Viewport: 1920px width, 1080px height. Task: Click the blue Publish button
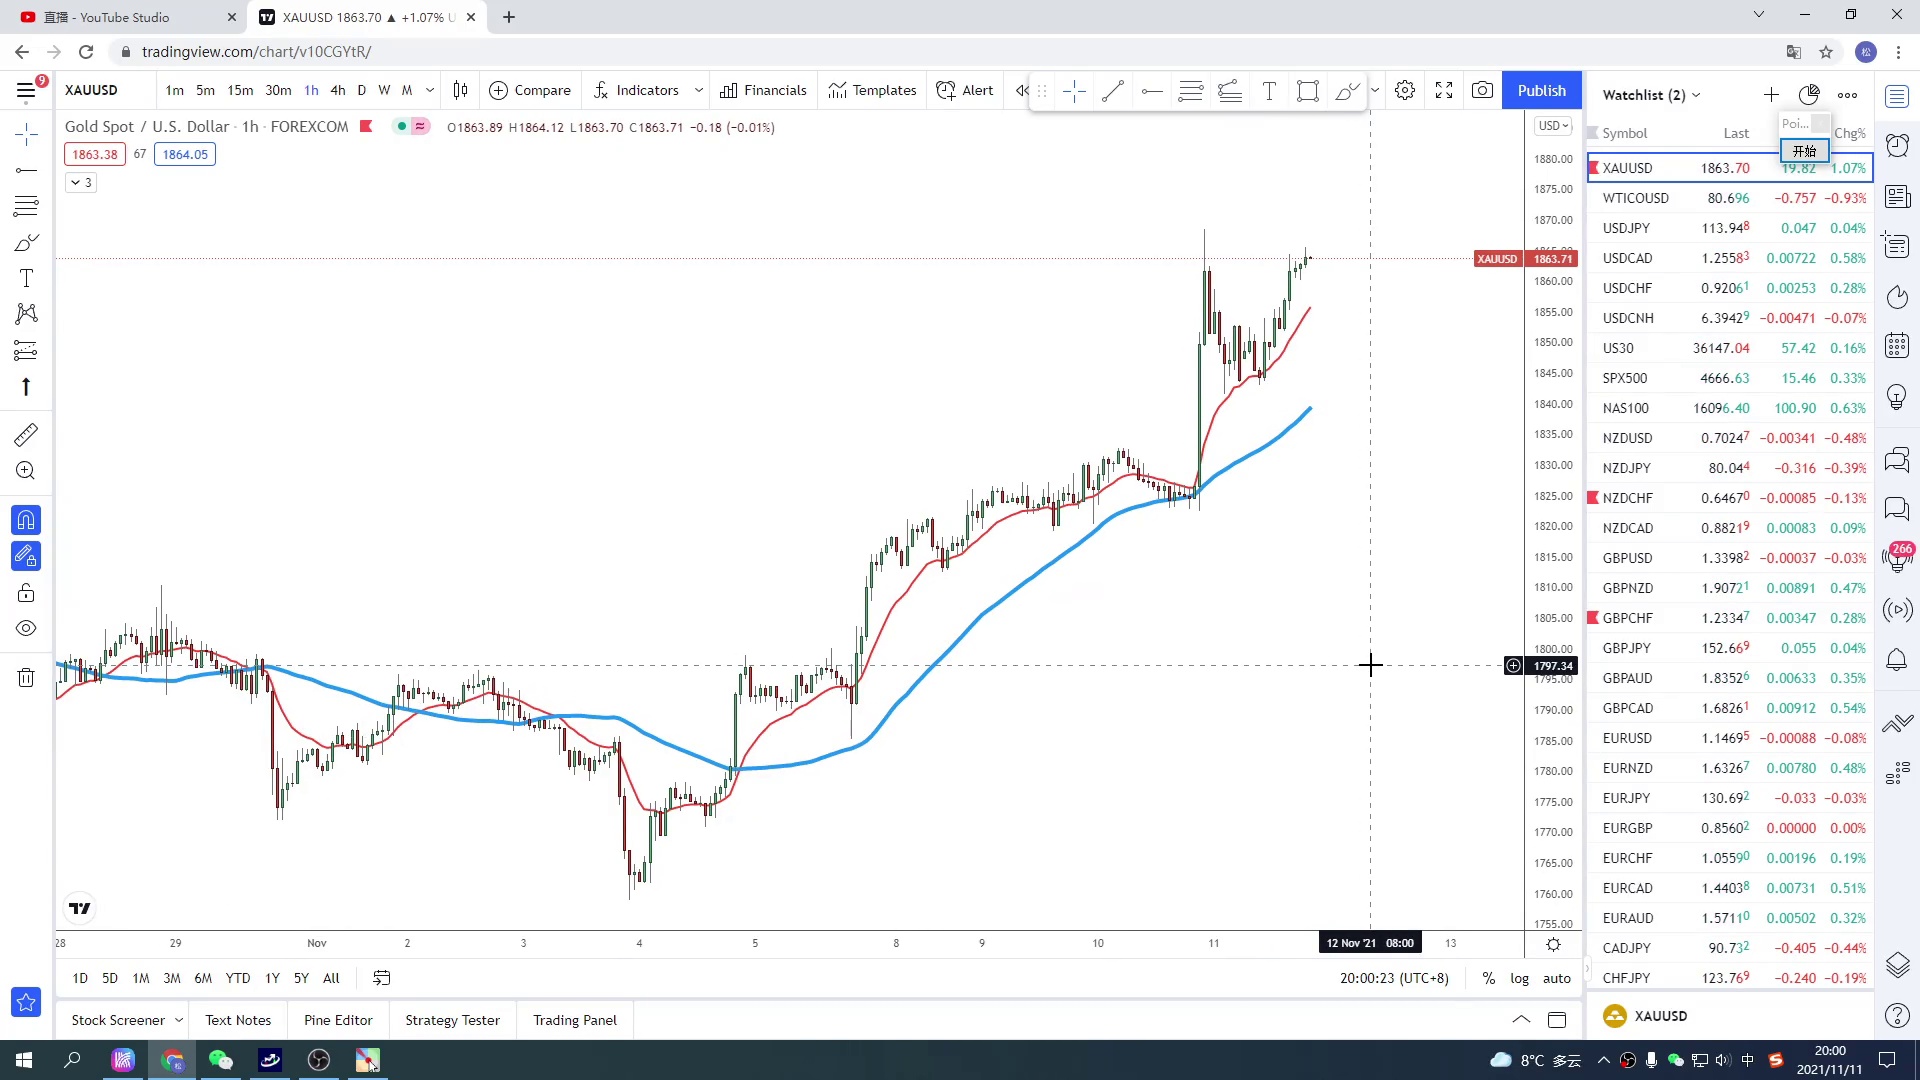click(1541, 90)
